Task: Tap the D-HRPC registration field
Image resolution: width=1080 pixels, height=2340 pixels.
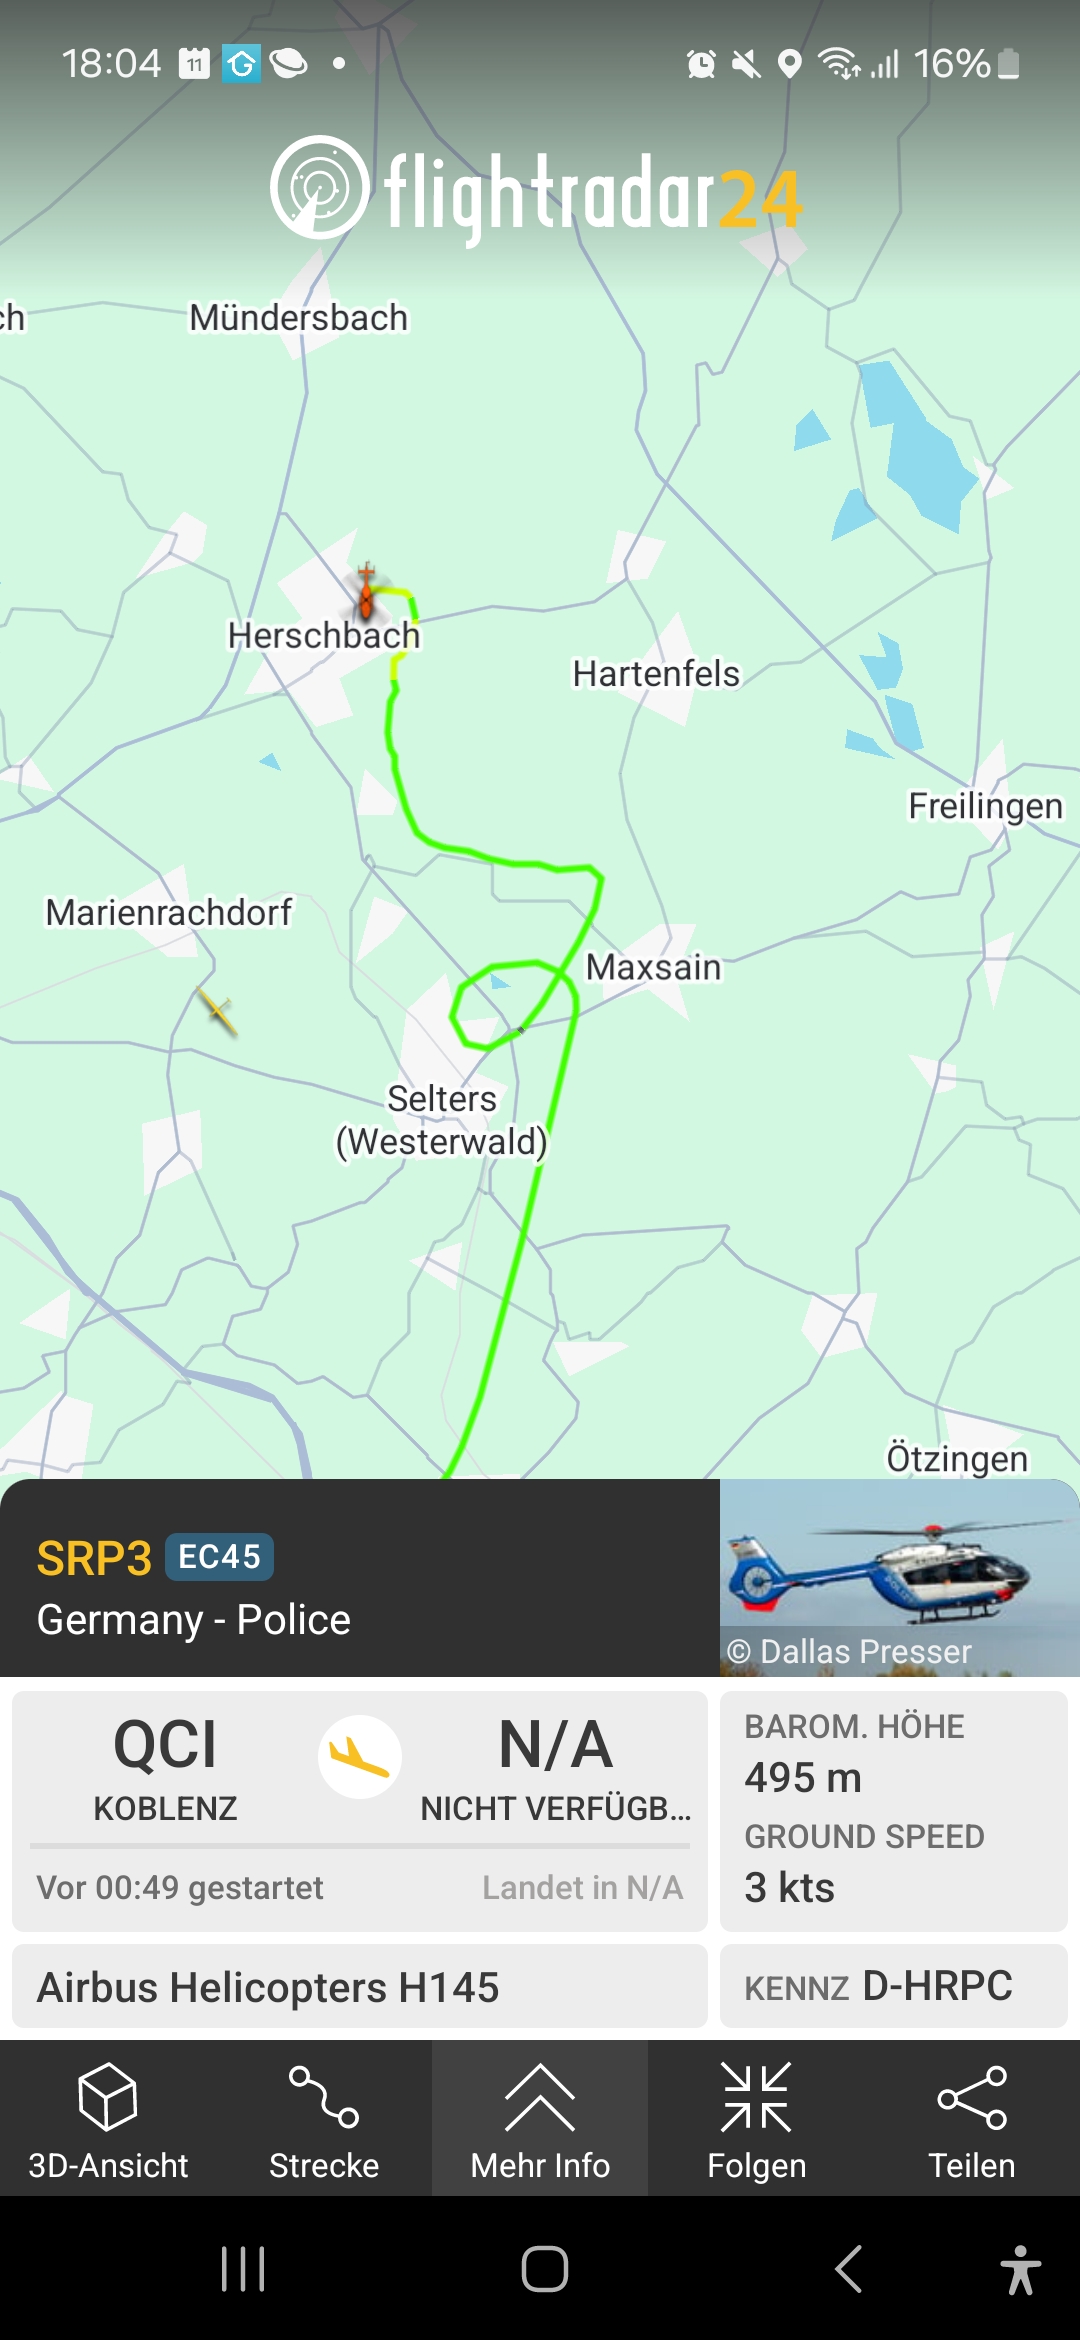Action: point(894,1986)
